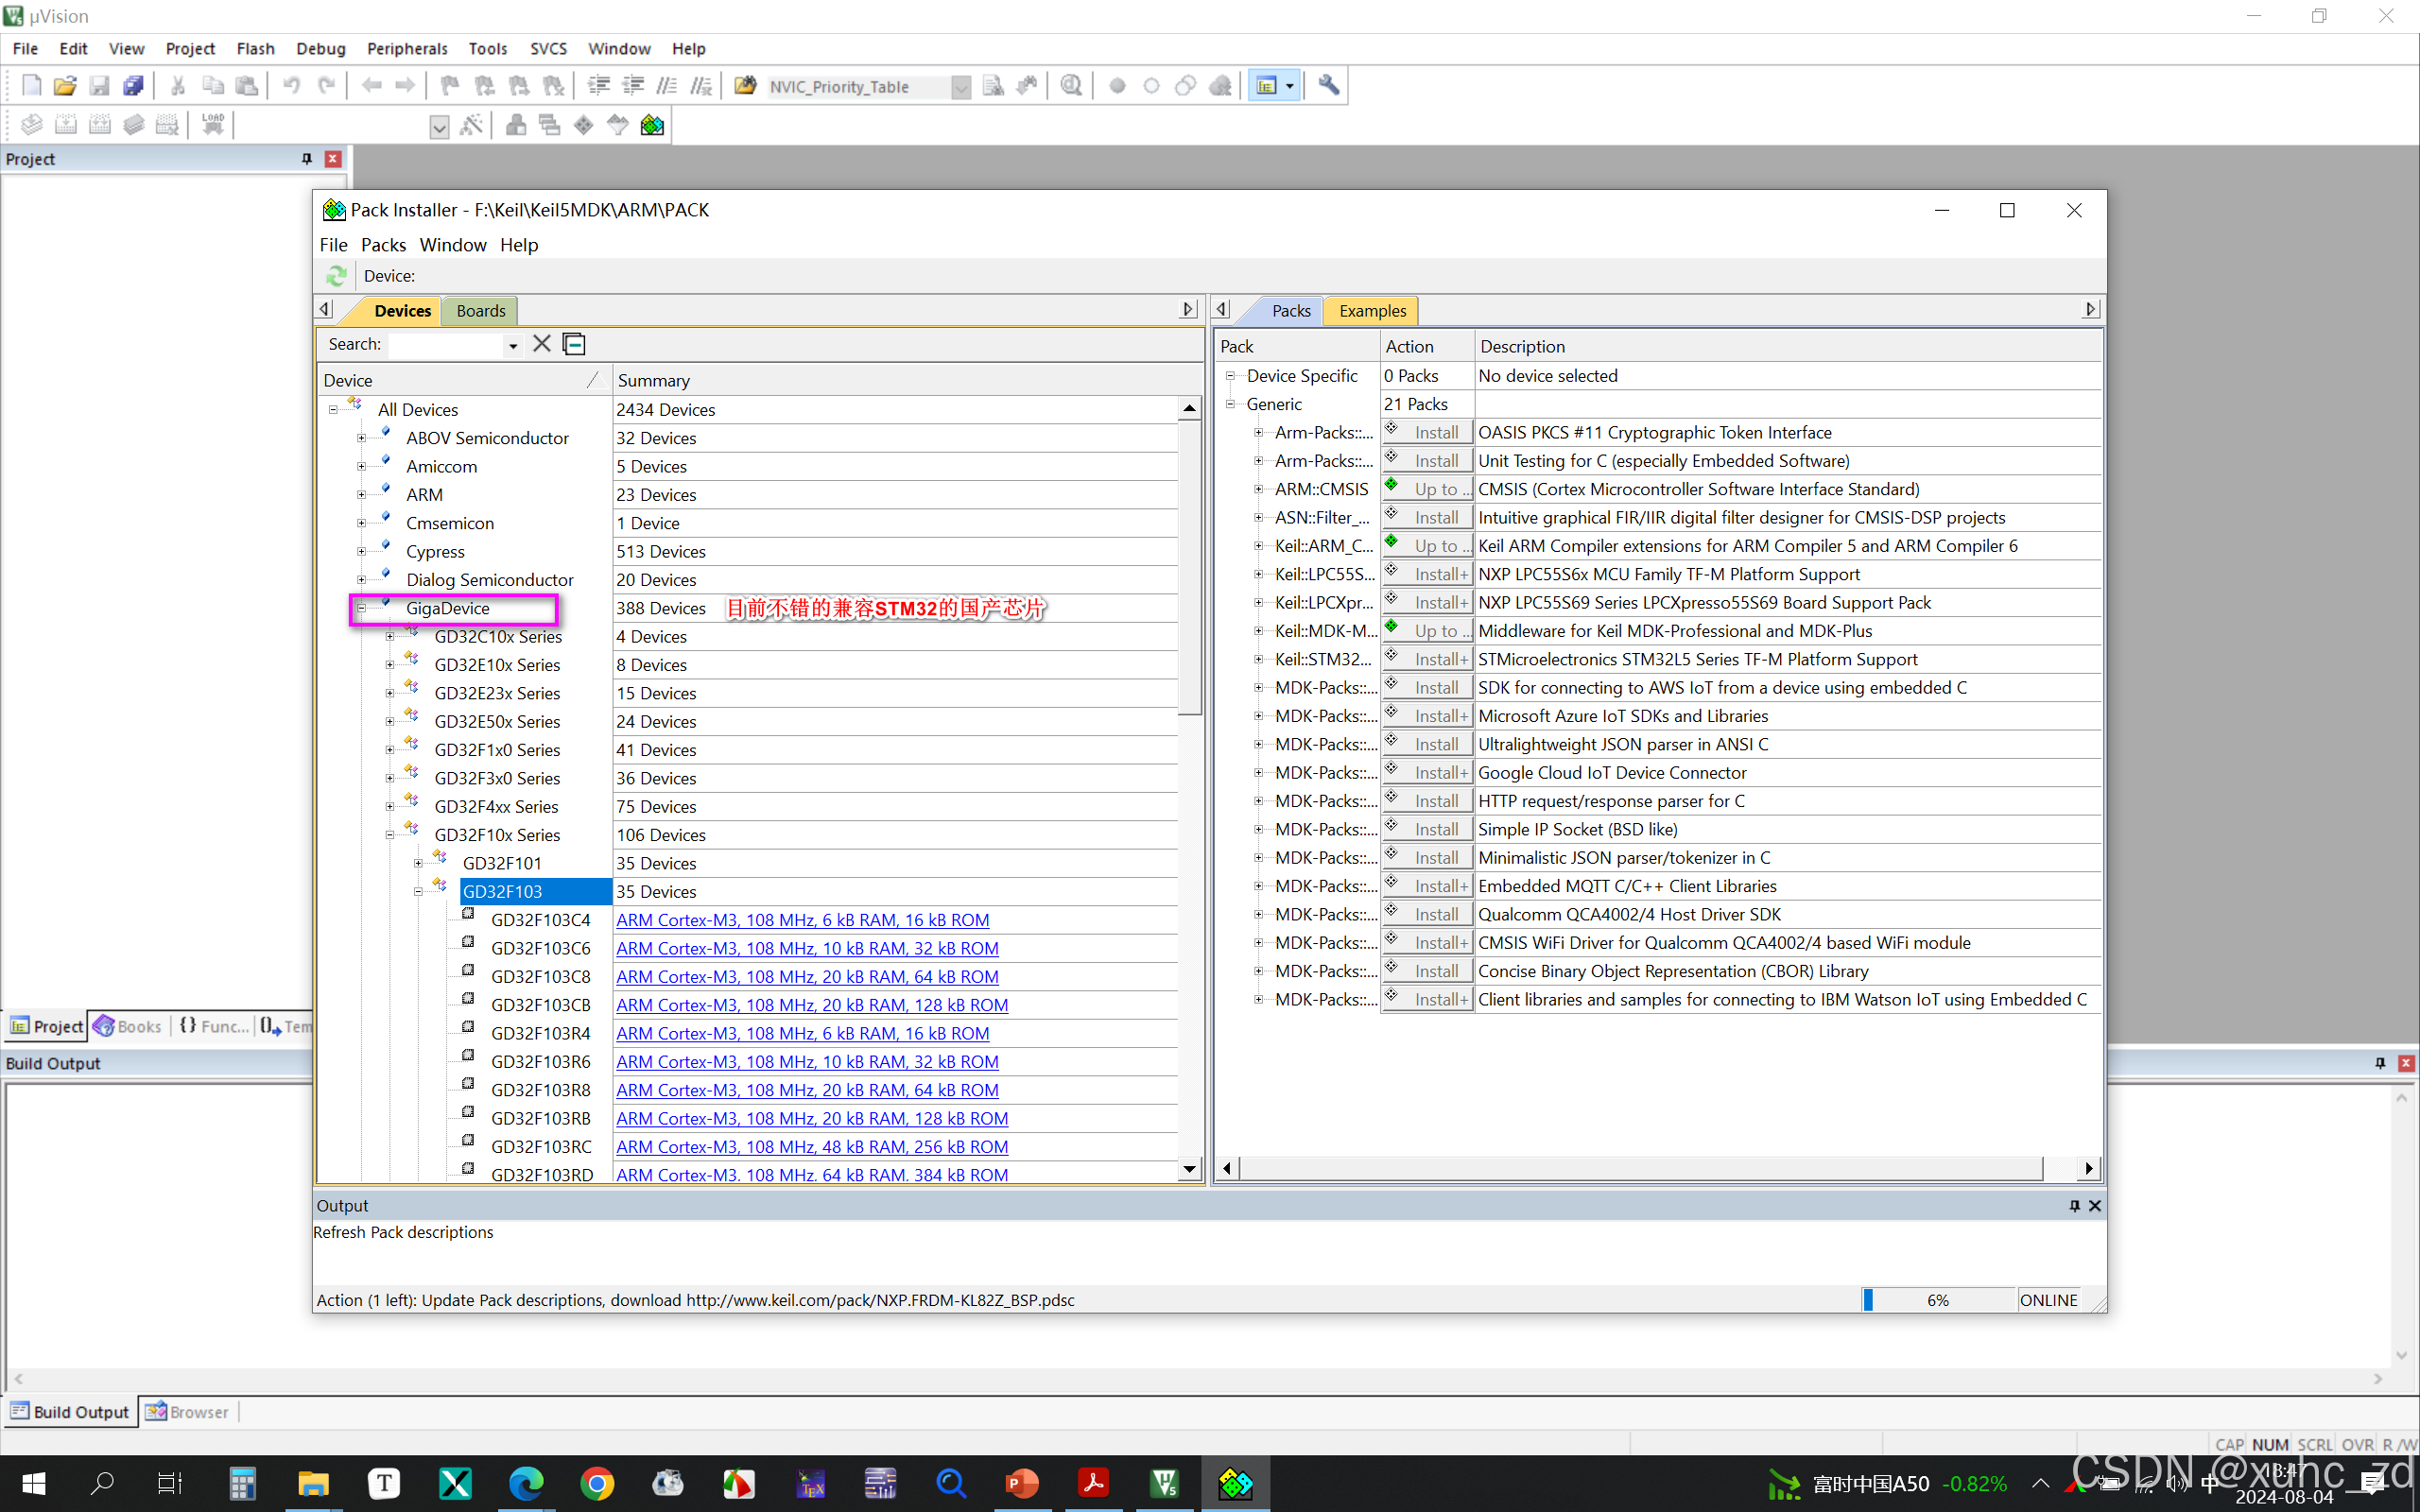
Task: Expand the GD32F101 node
Action: click(419, 863)
